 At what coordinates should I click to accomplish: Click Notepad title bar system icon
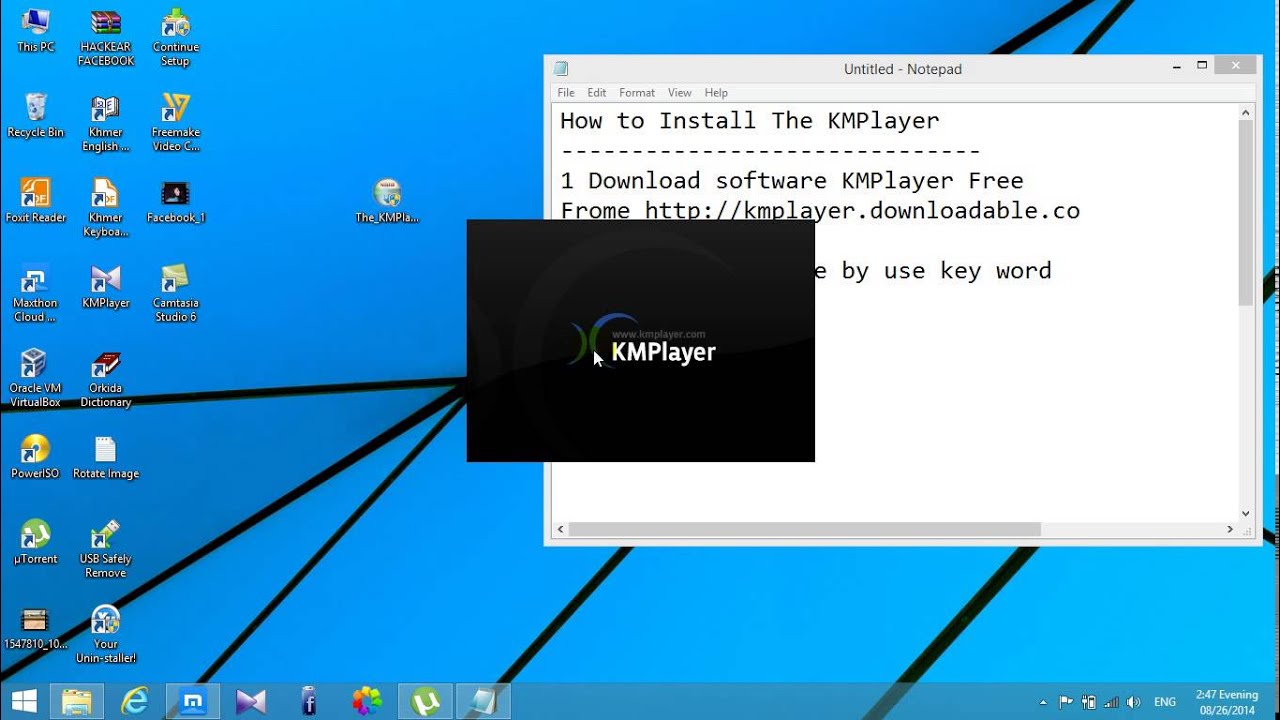[561, 69]
